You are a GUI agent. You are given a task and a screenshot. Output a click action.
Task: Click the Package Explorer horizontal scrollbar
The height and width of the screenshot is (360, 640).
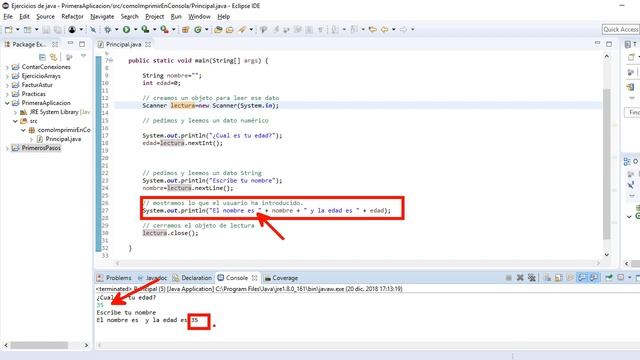point(39,345)
